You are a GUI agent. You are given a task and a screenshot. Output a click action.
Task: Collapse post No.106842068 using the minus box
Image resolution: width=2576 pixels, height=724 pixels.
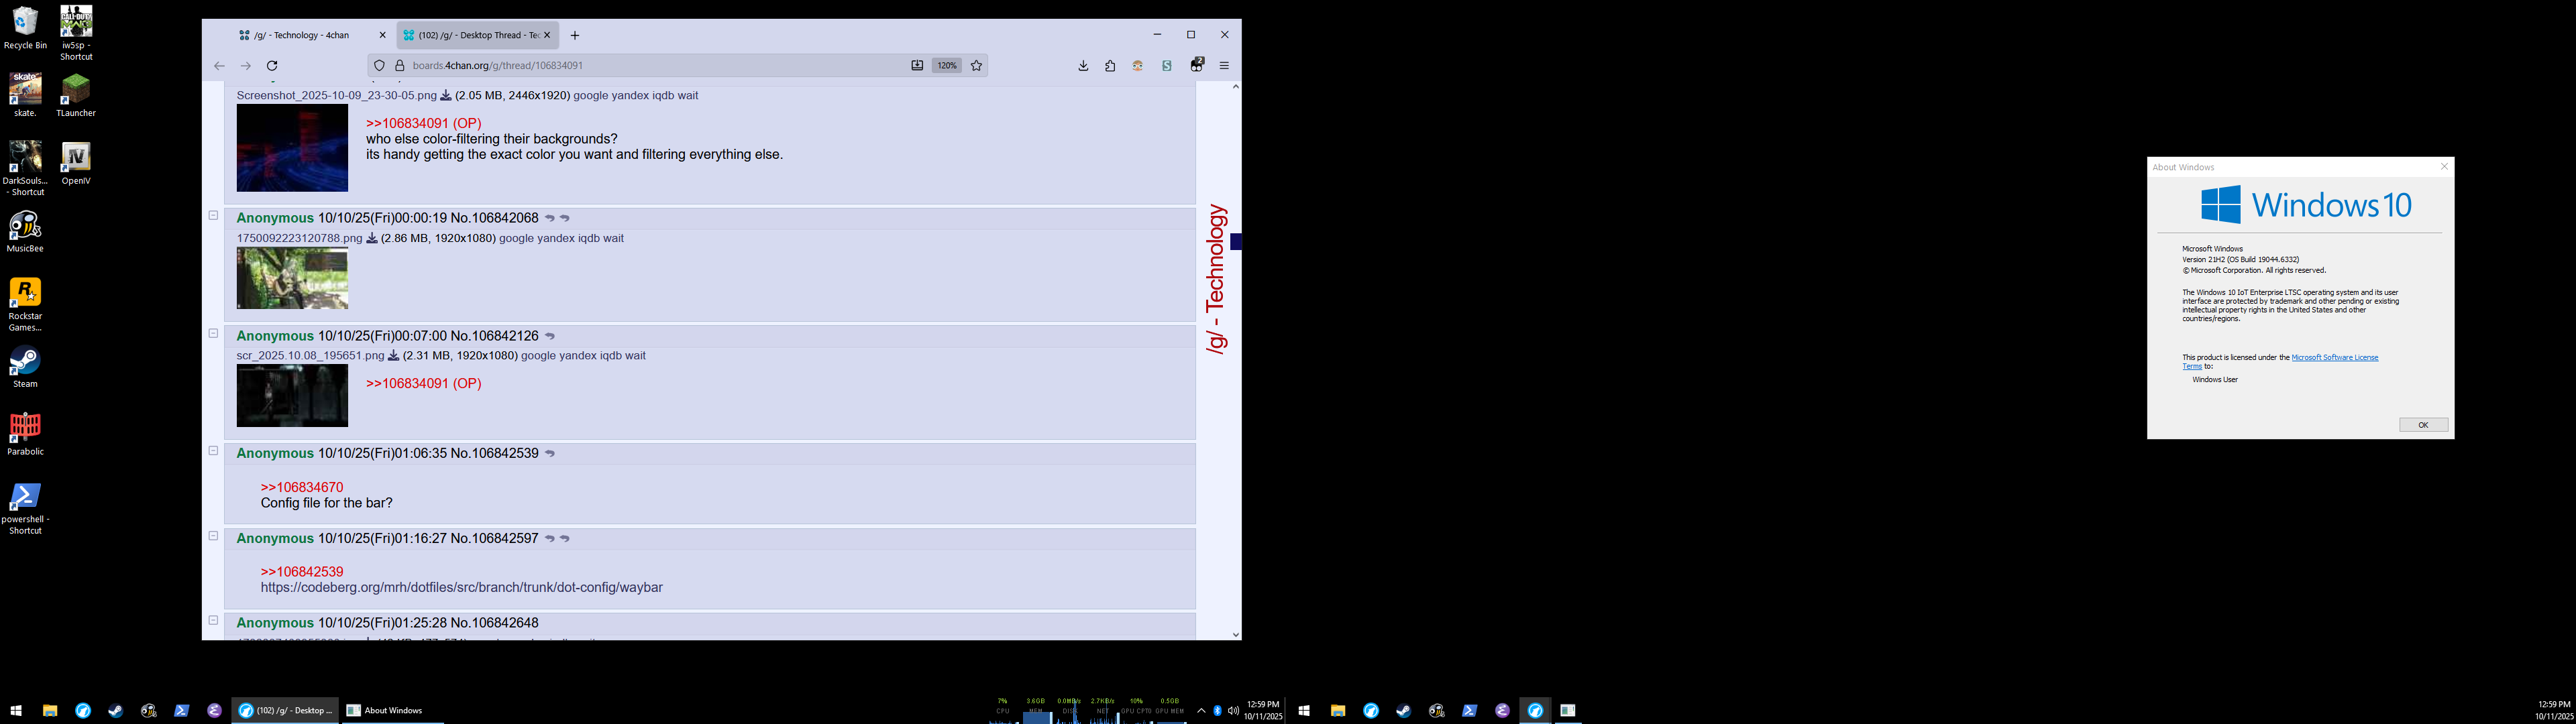point(213,216)
